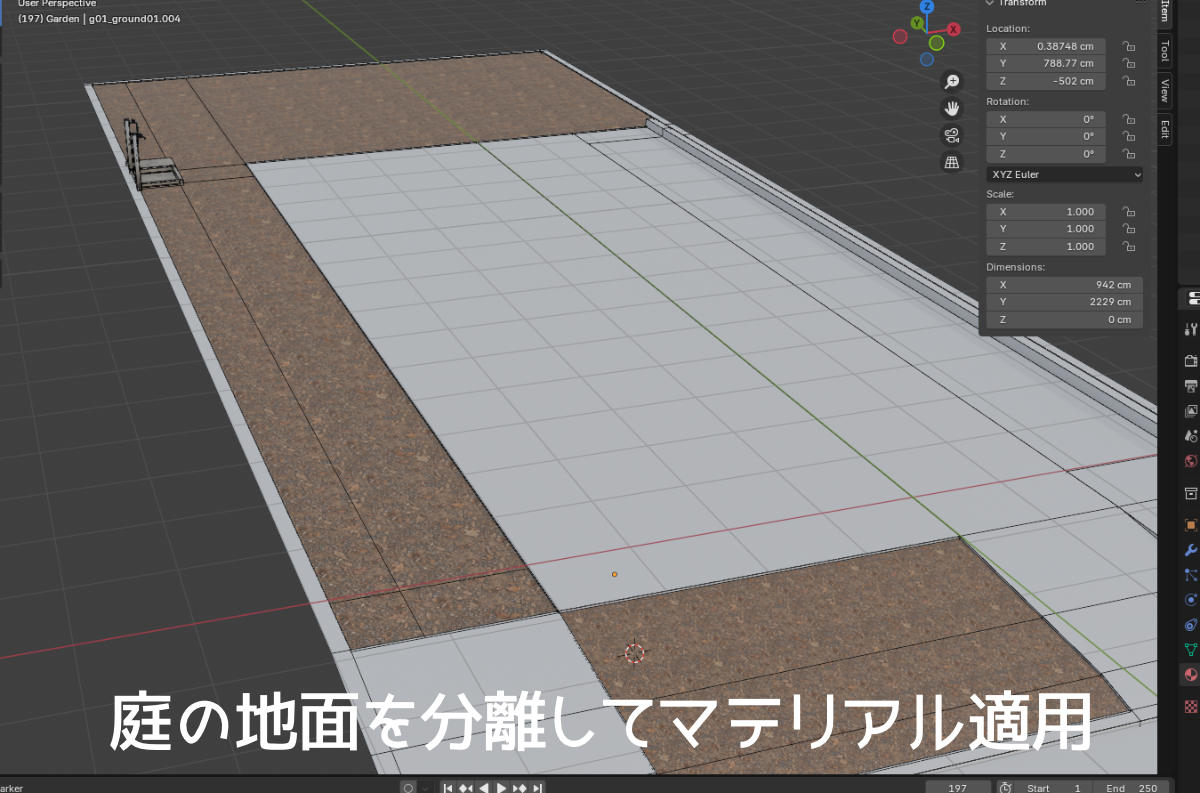
Task: Click the Location Y 788.77 cm field
Action: 1047,63
